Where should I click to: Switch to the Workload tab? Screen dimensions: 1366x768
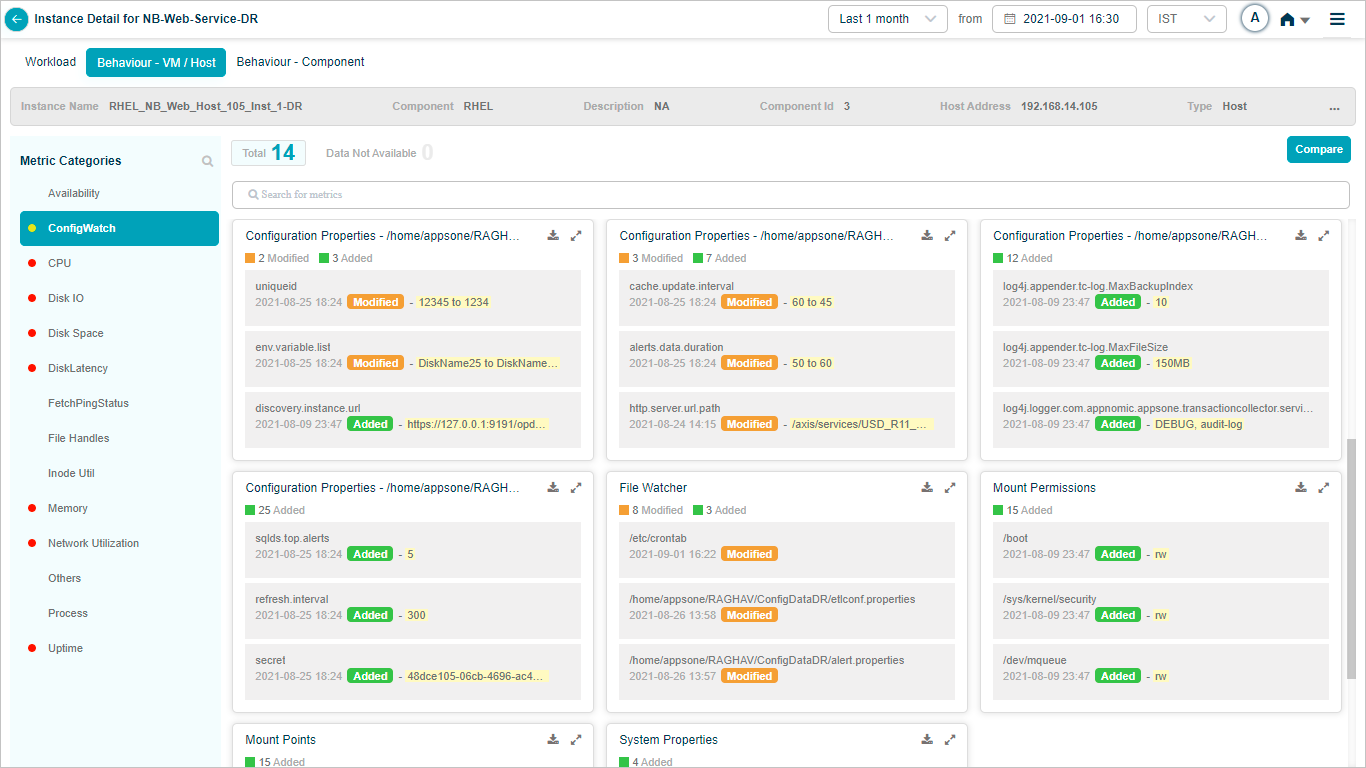(x=50, y=62)
